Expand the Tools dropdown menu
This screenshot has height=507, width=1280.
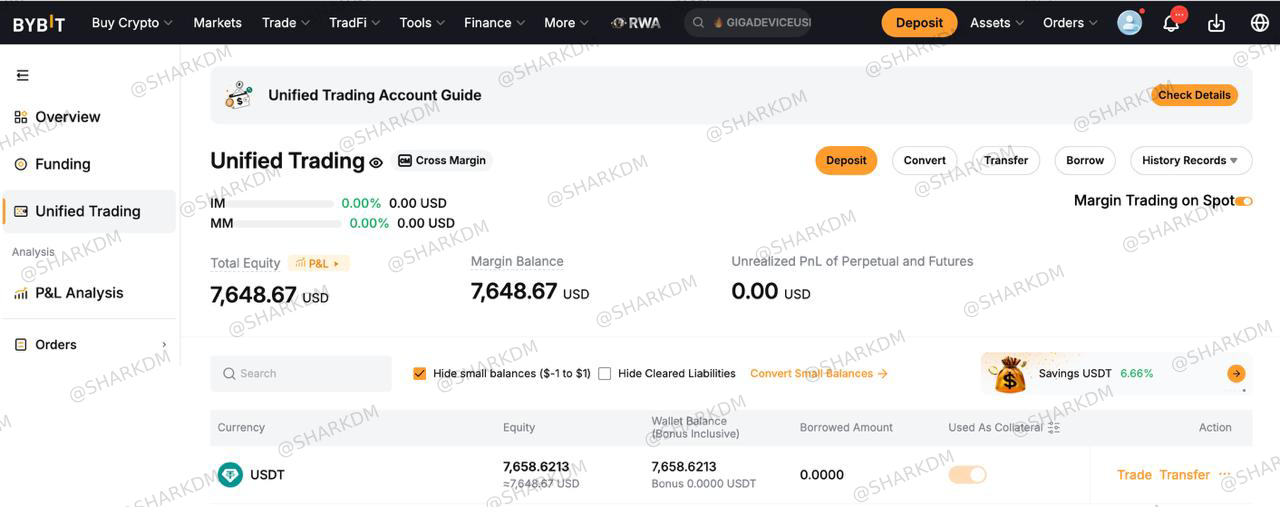[422, 23]
